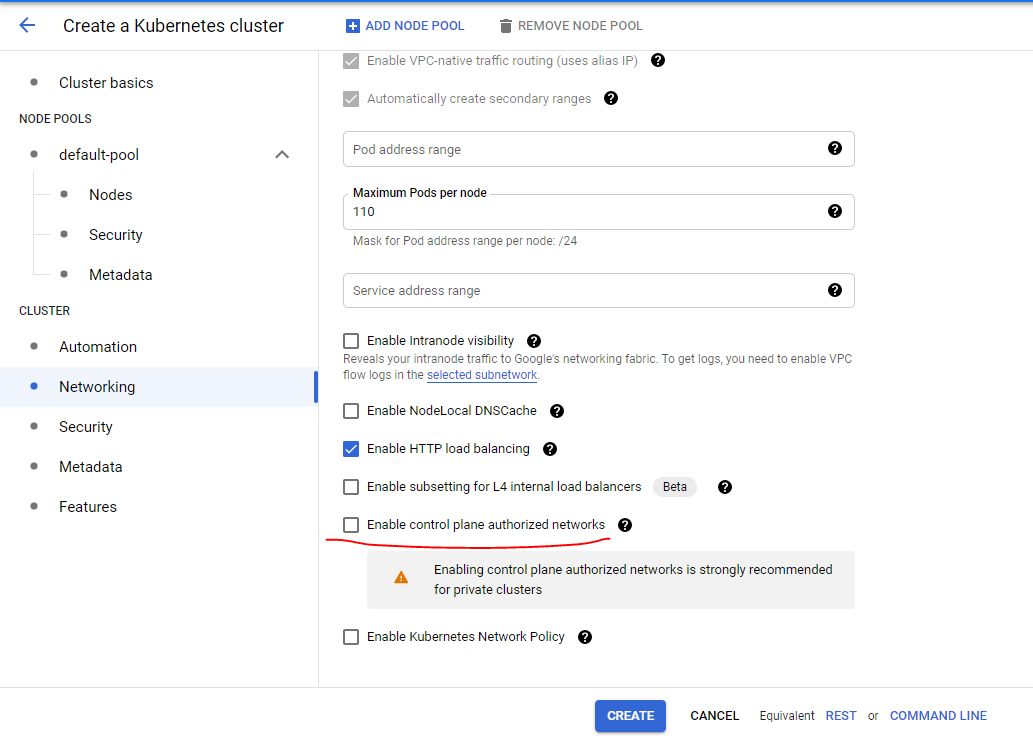Open help icon in Service address range field

(x=835, y=290)
